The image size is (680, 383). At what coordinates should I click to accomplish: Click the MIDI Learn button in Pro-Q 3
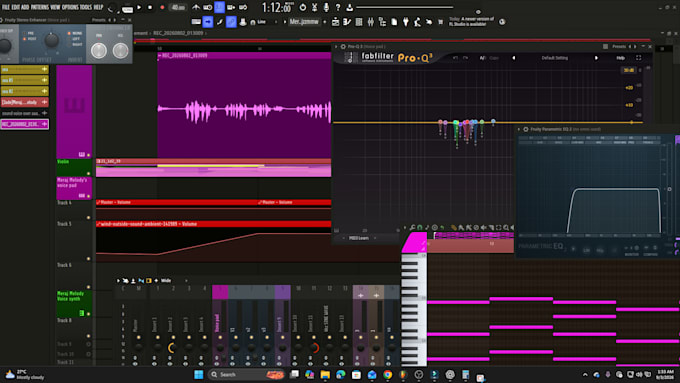pyautogui.click(x=359, y=238)
